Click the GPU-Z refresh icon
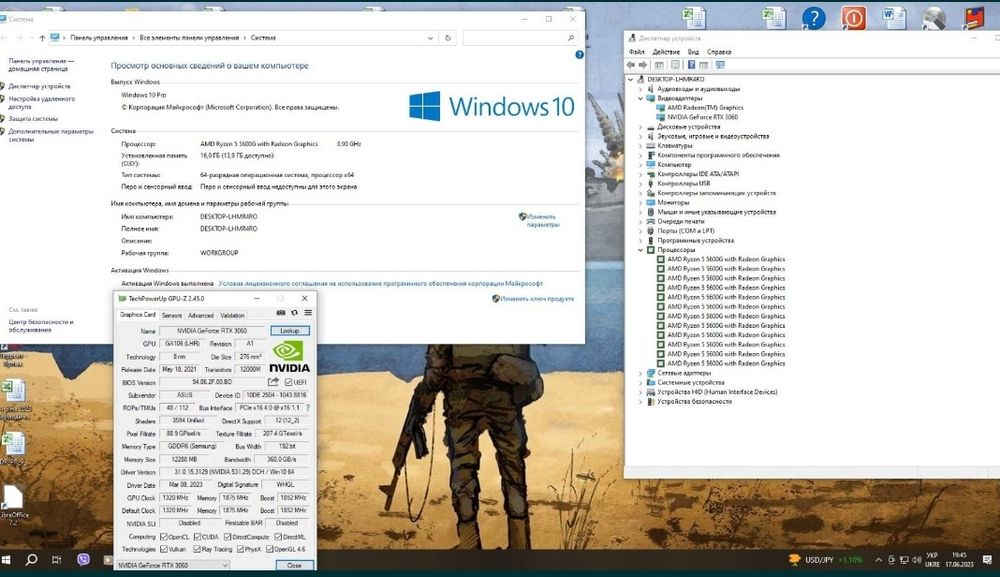 [x=294, y=313]
